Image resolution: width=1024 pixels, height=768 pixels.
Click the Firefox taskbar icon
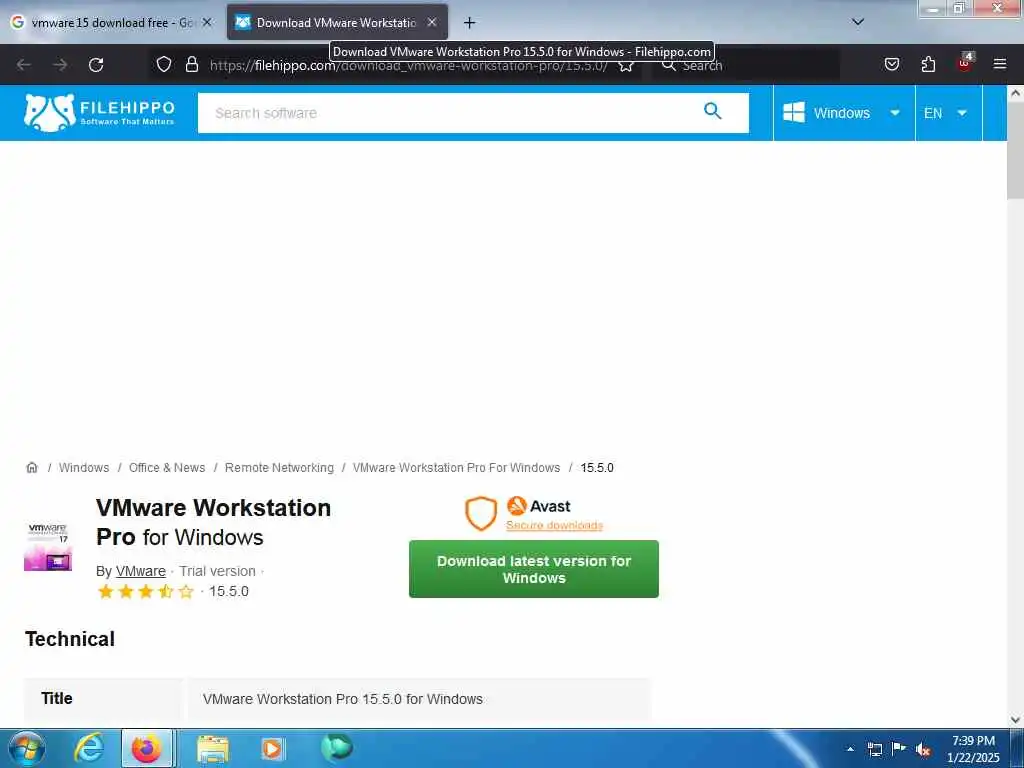click(147, 748)
